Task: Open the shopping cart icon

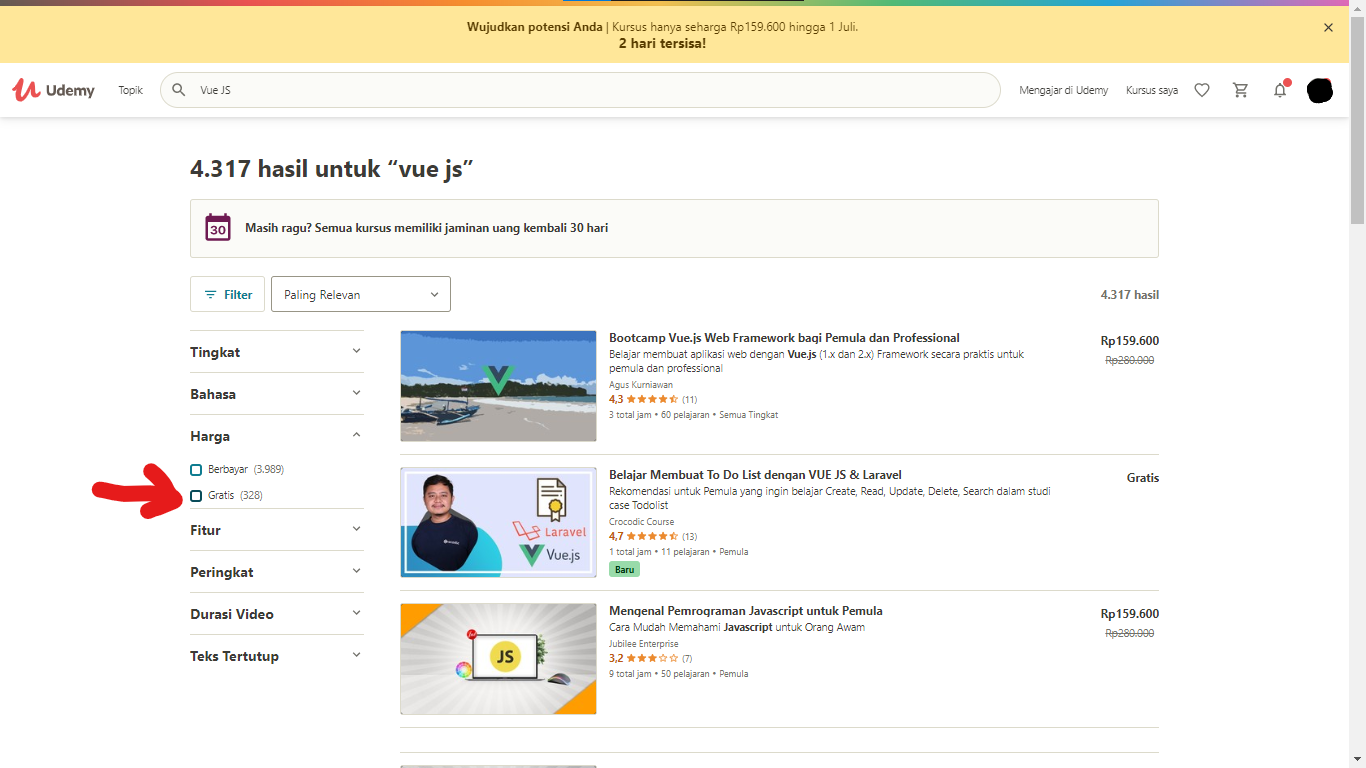Action: coord(1241,90)
